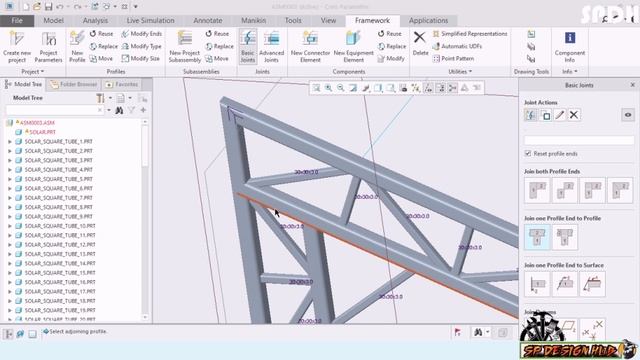Click the copy joint action icon
This screenshot has height=360, width=640.
click(545, 115)
